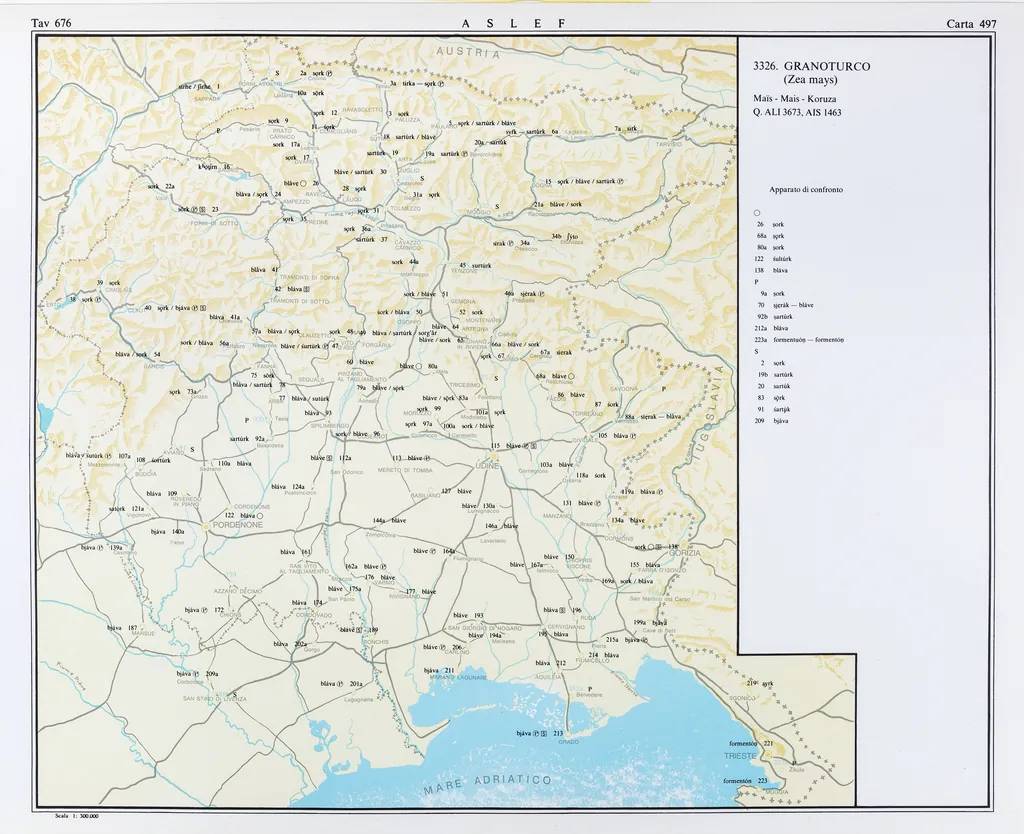Click the circle marker at point 26 blave

click(x=303, y=184)
